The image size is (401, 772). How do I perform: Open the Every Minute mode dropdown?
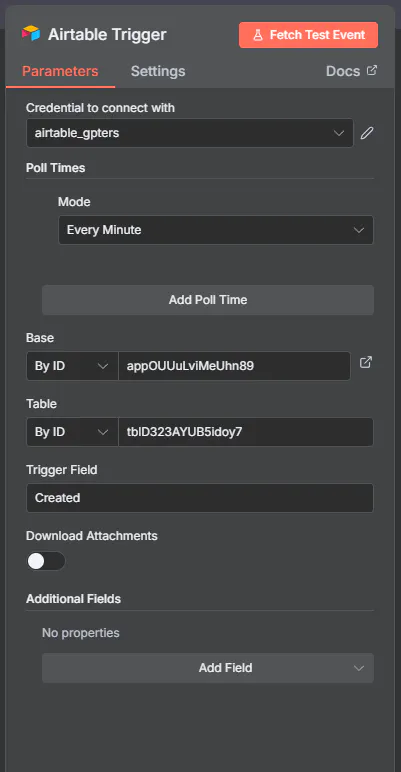pos(216,230)
